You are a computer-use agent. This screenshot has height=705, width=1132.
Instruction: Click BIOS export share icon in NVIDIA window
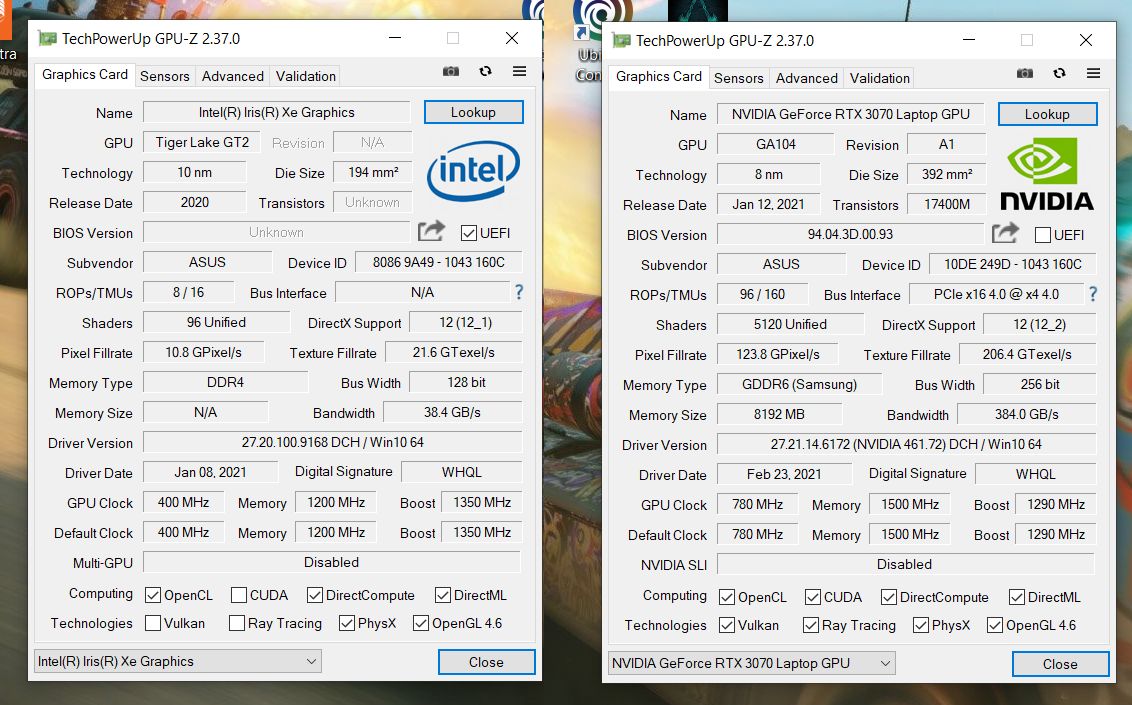pyautogui.click(x=1005, y=233)
